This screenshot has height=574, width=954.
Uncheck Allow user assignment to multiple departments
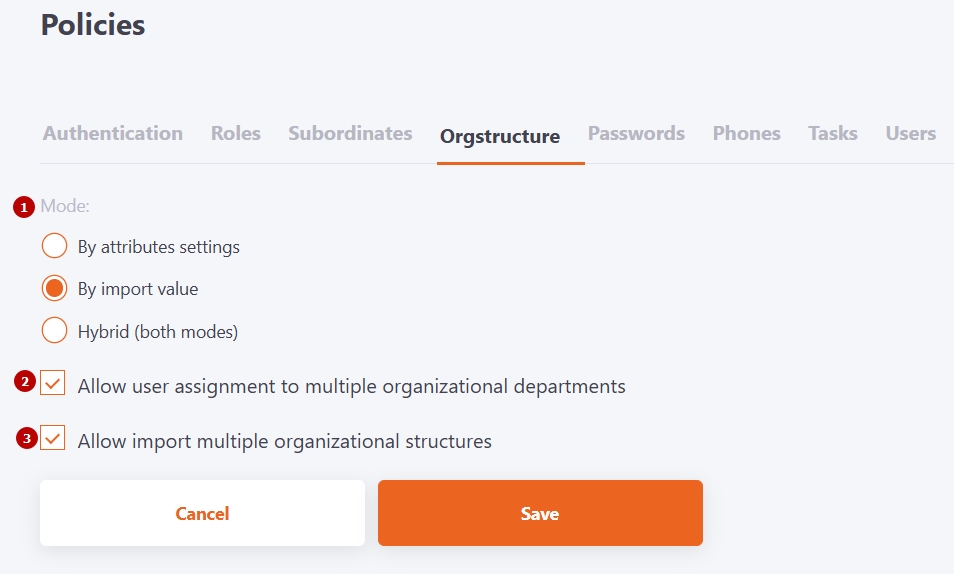pos(53,384)
